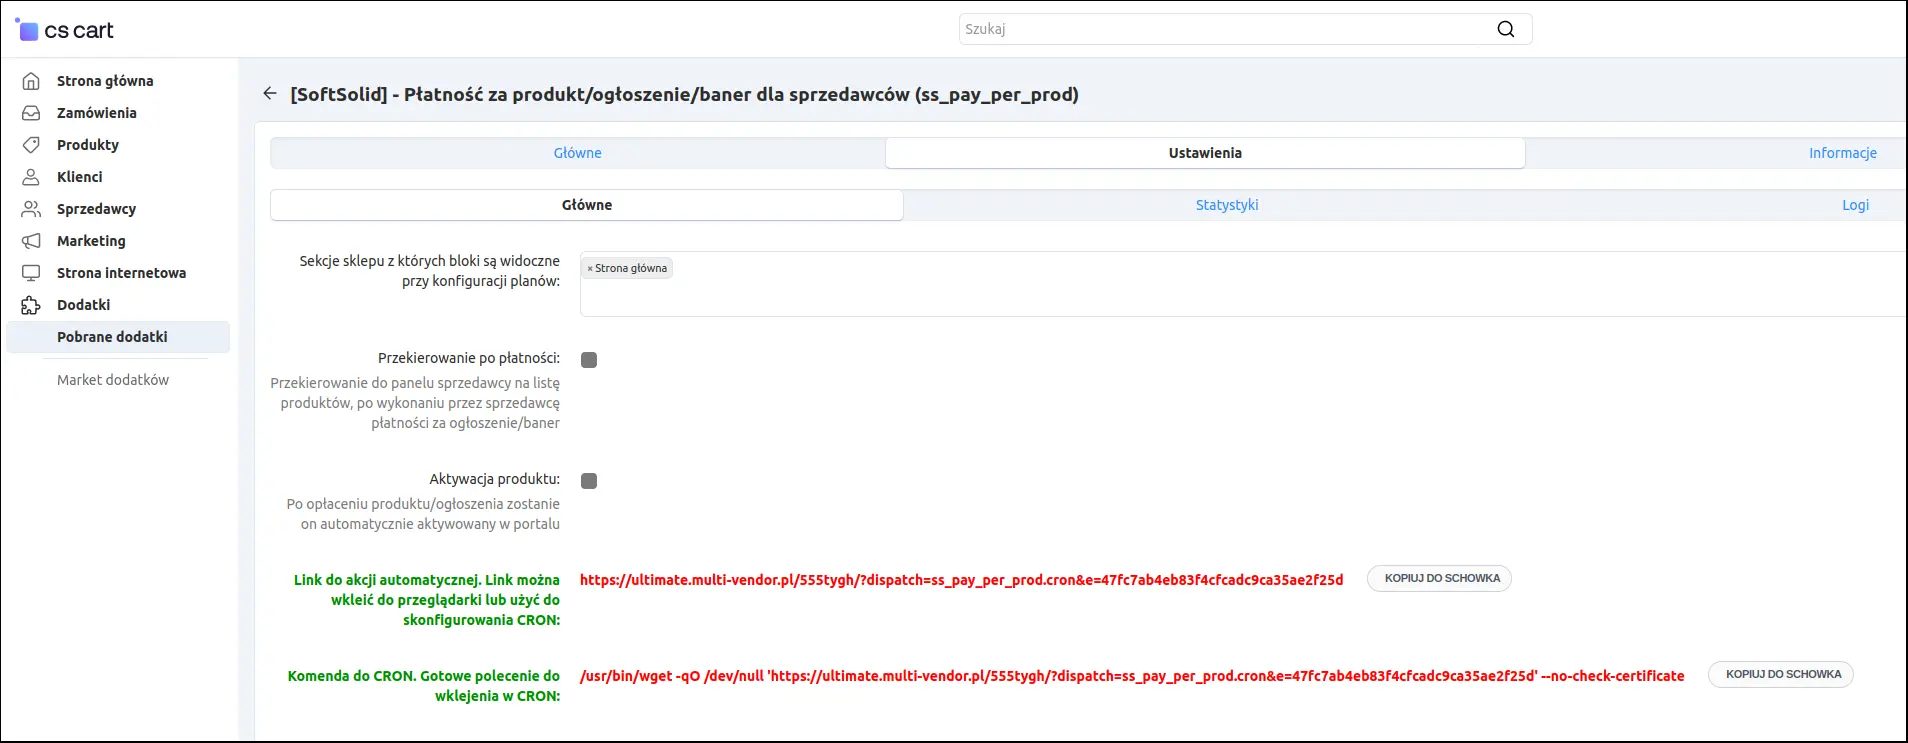Click the search magnifier icon

1505,29
